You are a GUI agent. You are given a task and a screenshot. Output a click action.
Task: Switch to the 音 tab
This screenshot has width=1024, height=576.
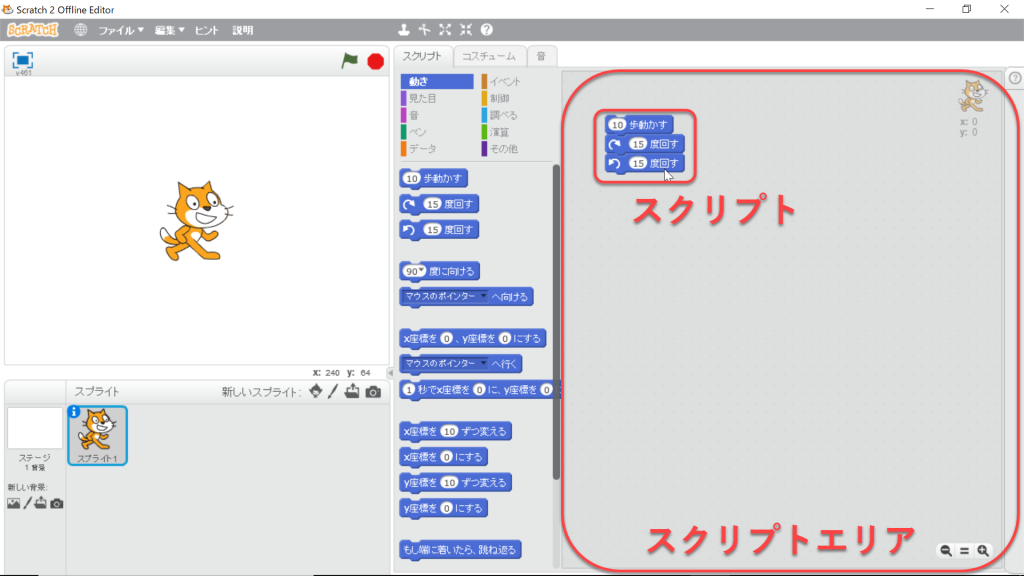point(541,56)
